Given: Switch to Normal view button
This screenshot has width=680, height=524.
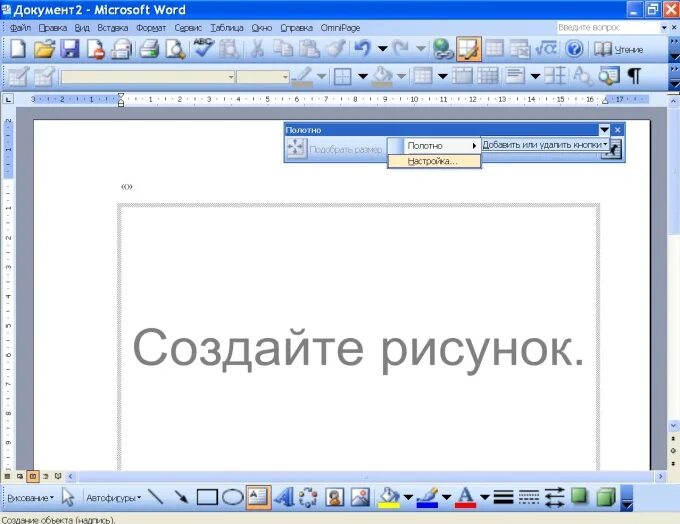Looking at the screenshot, I should [7, 476].
